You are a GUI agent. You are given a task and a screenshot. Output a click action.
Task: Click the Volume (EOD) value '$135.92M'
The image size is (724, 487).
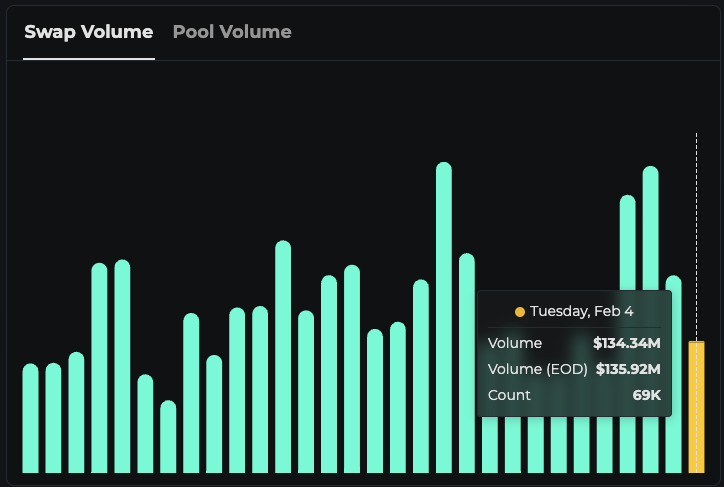click(628, 369)
